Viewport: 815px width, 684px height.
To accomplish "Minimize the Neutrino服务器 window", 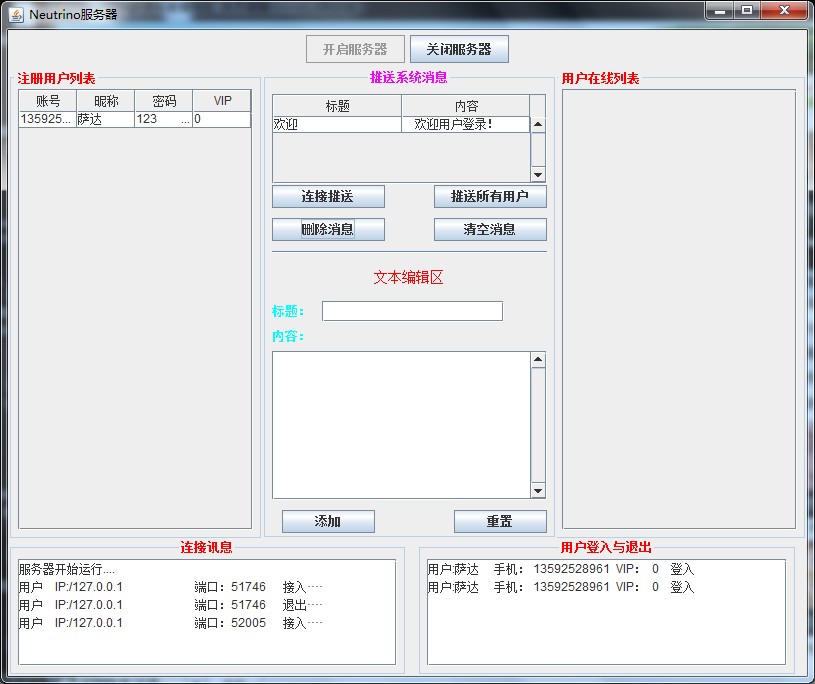I will [720, 10].
